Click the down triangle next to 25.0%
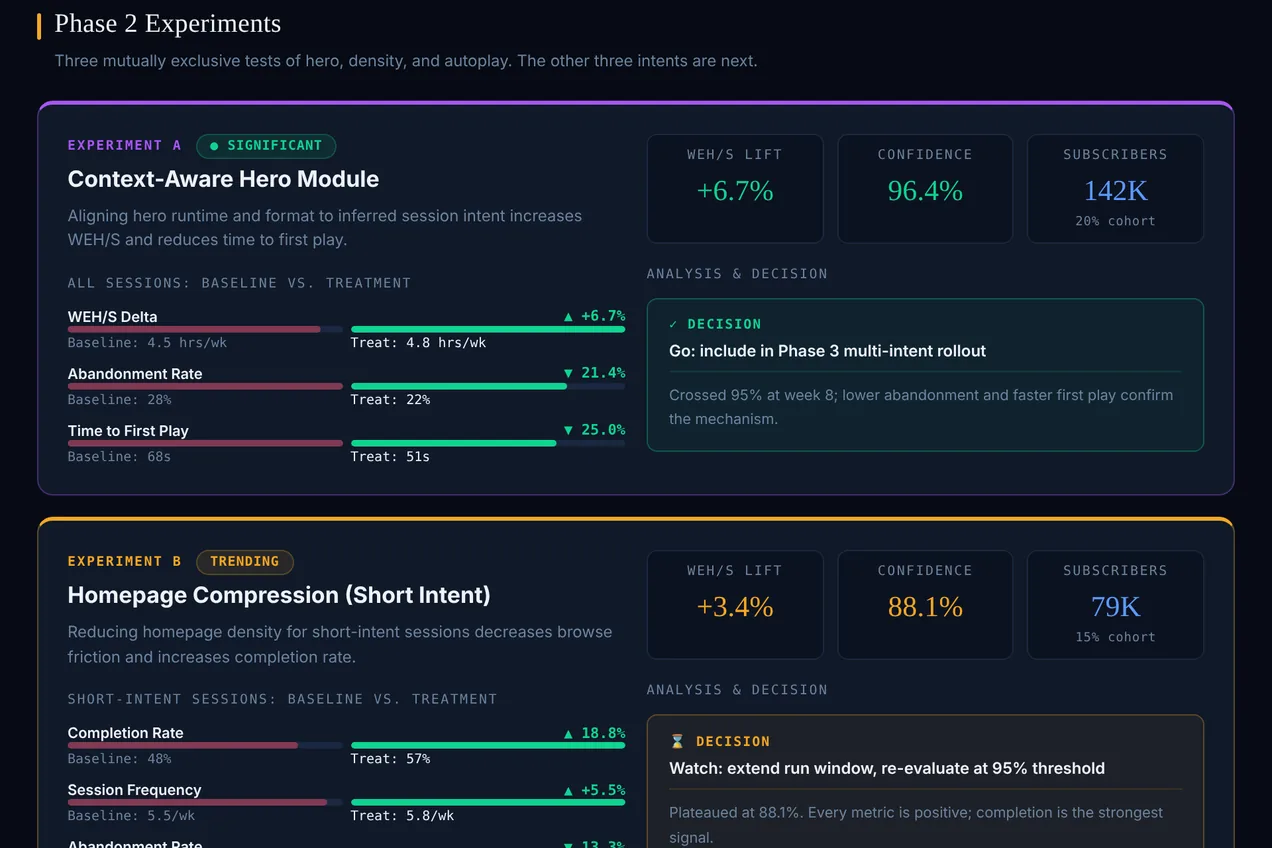The width and height of the screenshot is (1272, 848). 568,430
